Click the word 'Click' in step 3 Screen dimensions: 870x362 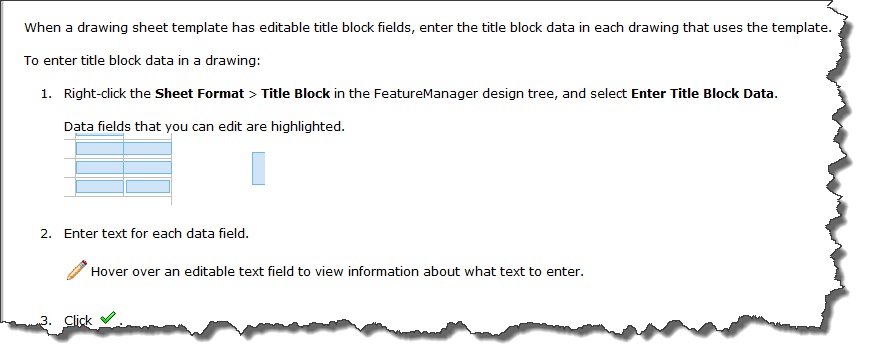pos(78,320)
